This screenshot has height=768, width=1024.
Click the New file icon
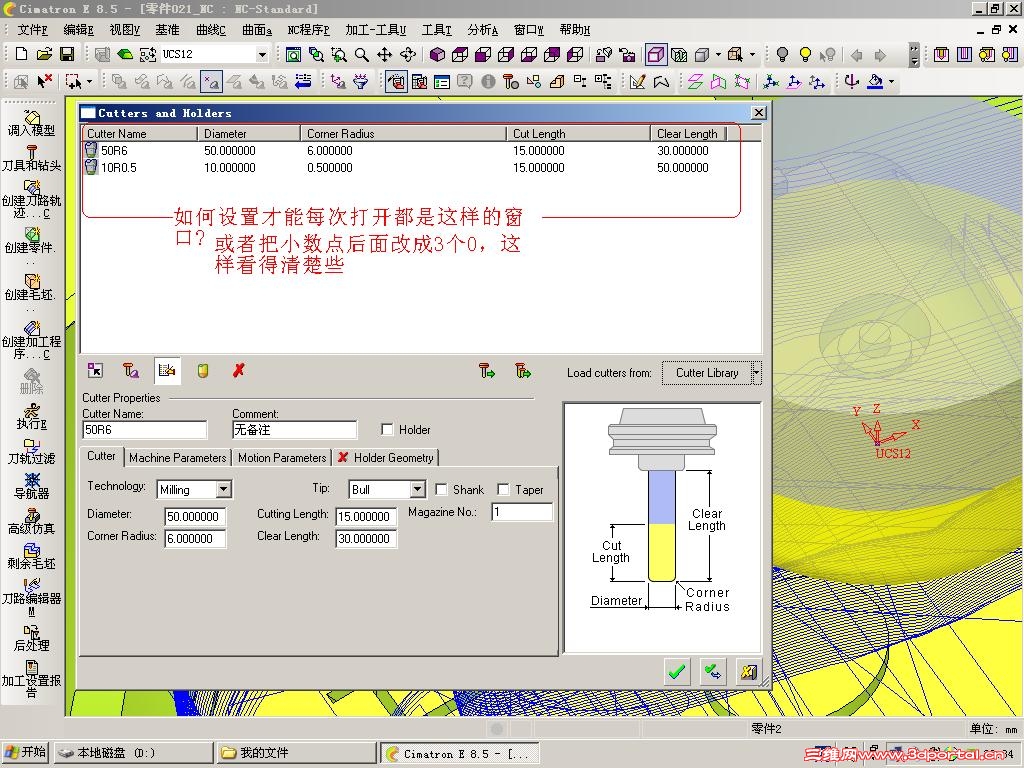tap(21, 54)
